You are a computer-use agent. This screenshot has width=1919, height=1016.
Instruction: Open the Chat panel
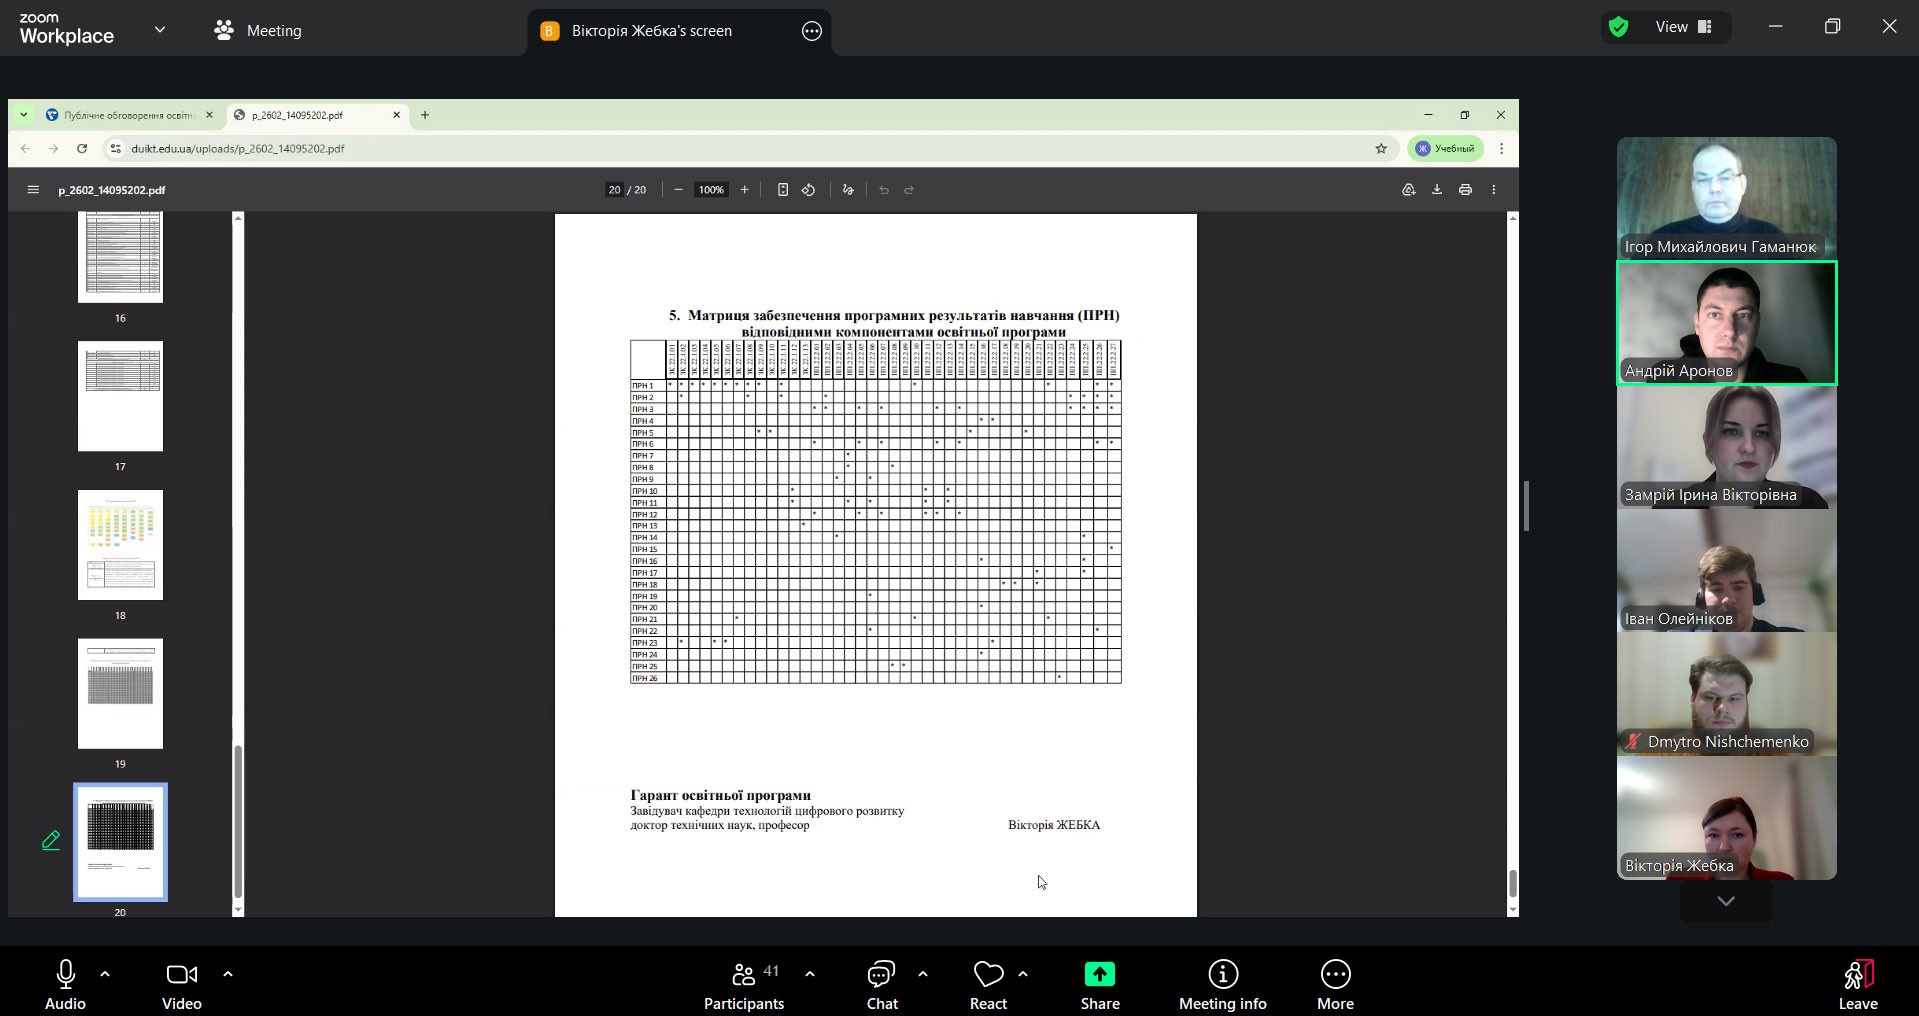click(881, 985)
